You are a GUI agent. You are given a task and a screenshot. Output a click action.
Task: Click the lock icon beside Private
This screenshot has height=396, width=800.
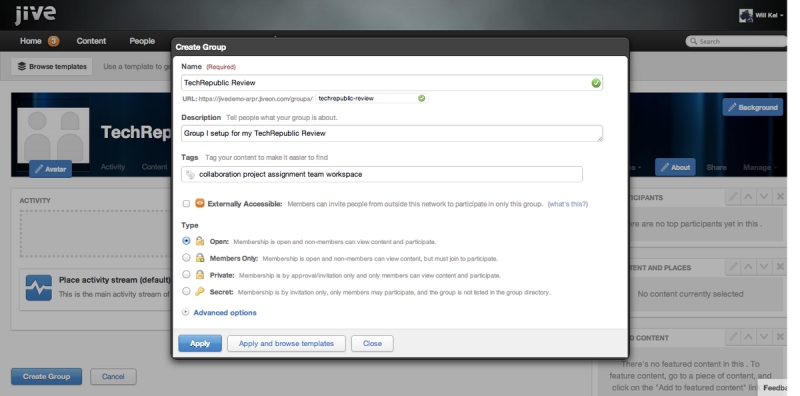pos(200,275)
